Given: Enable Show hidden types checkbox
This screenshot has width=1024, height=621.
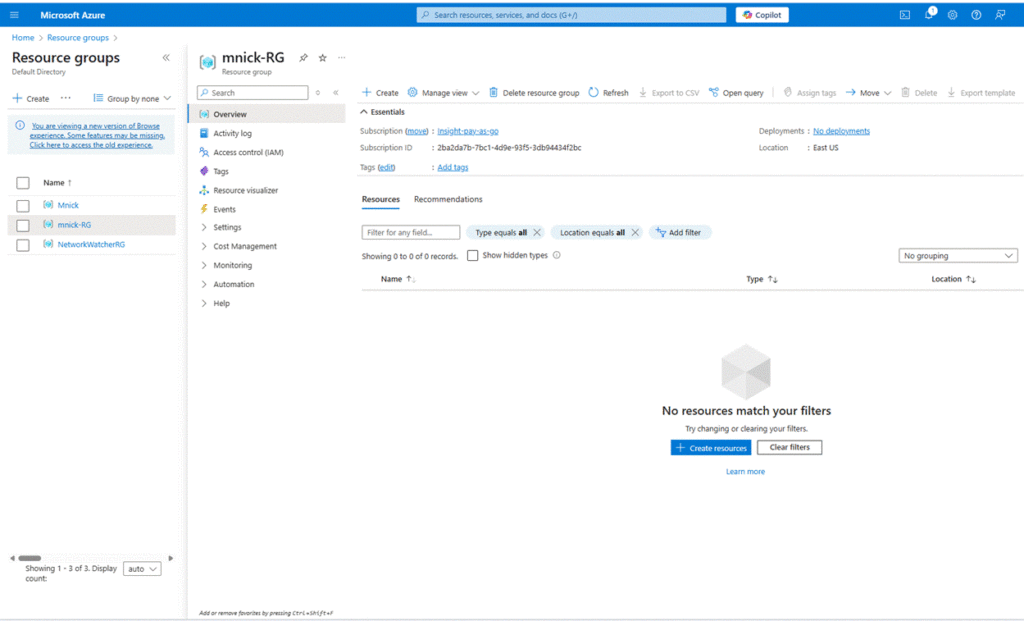Looking at the screenshot, I should [x=473, y=256].
